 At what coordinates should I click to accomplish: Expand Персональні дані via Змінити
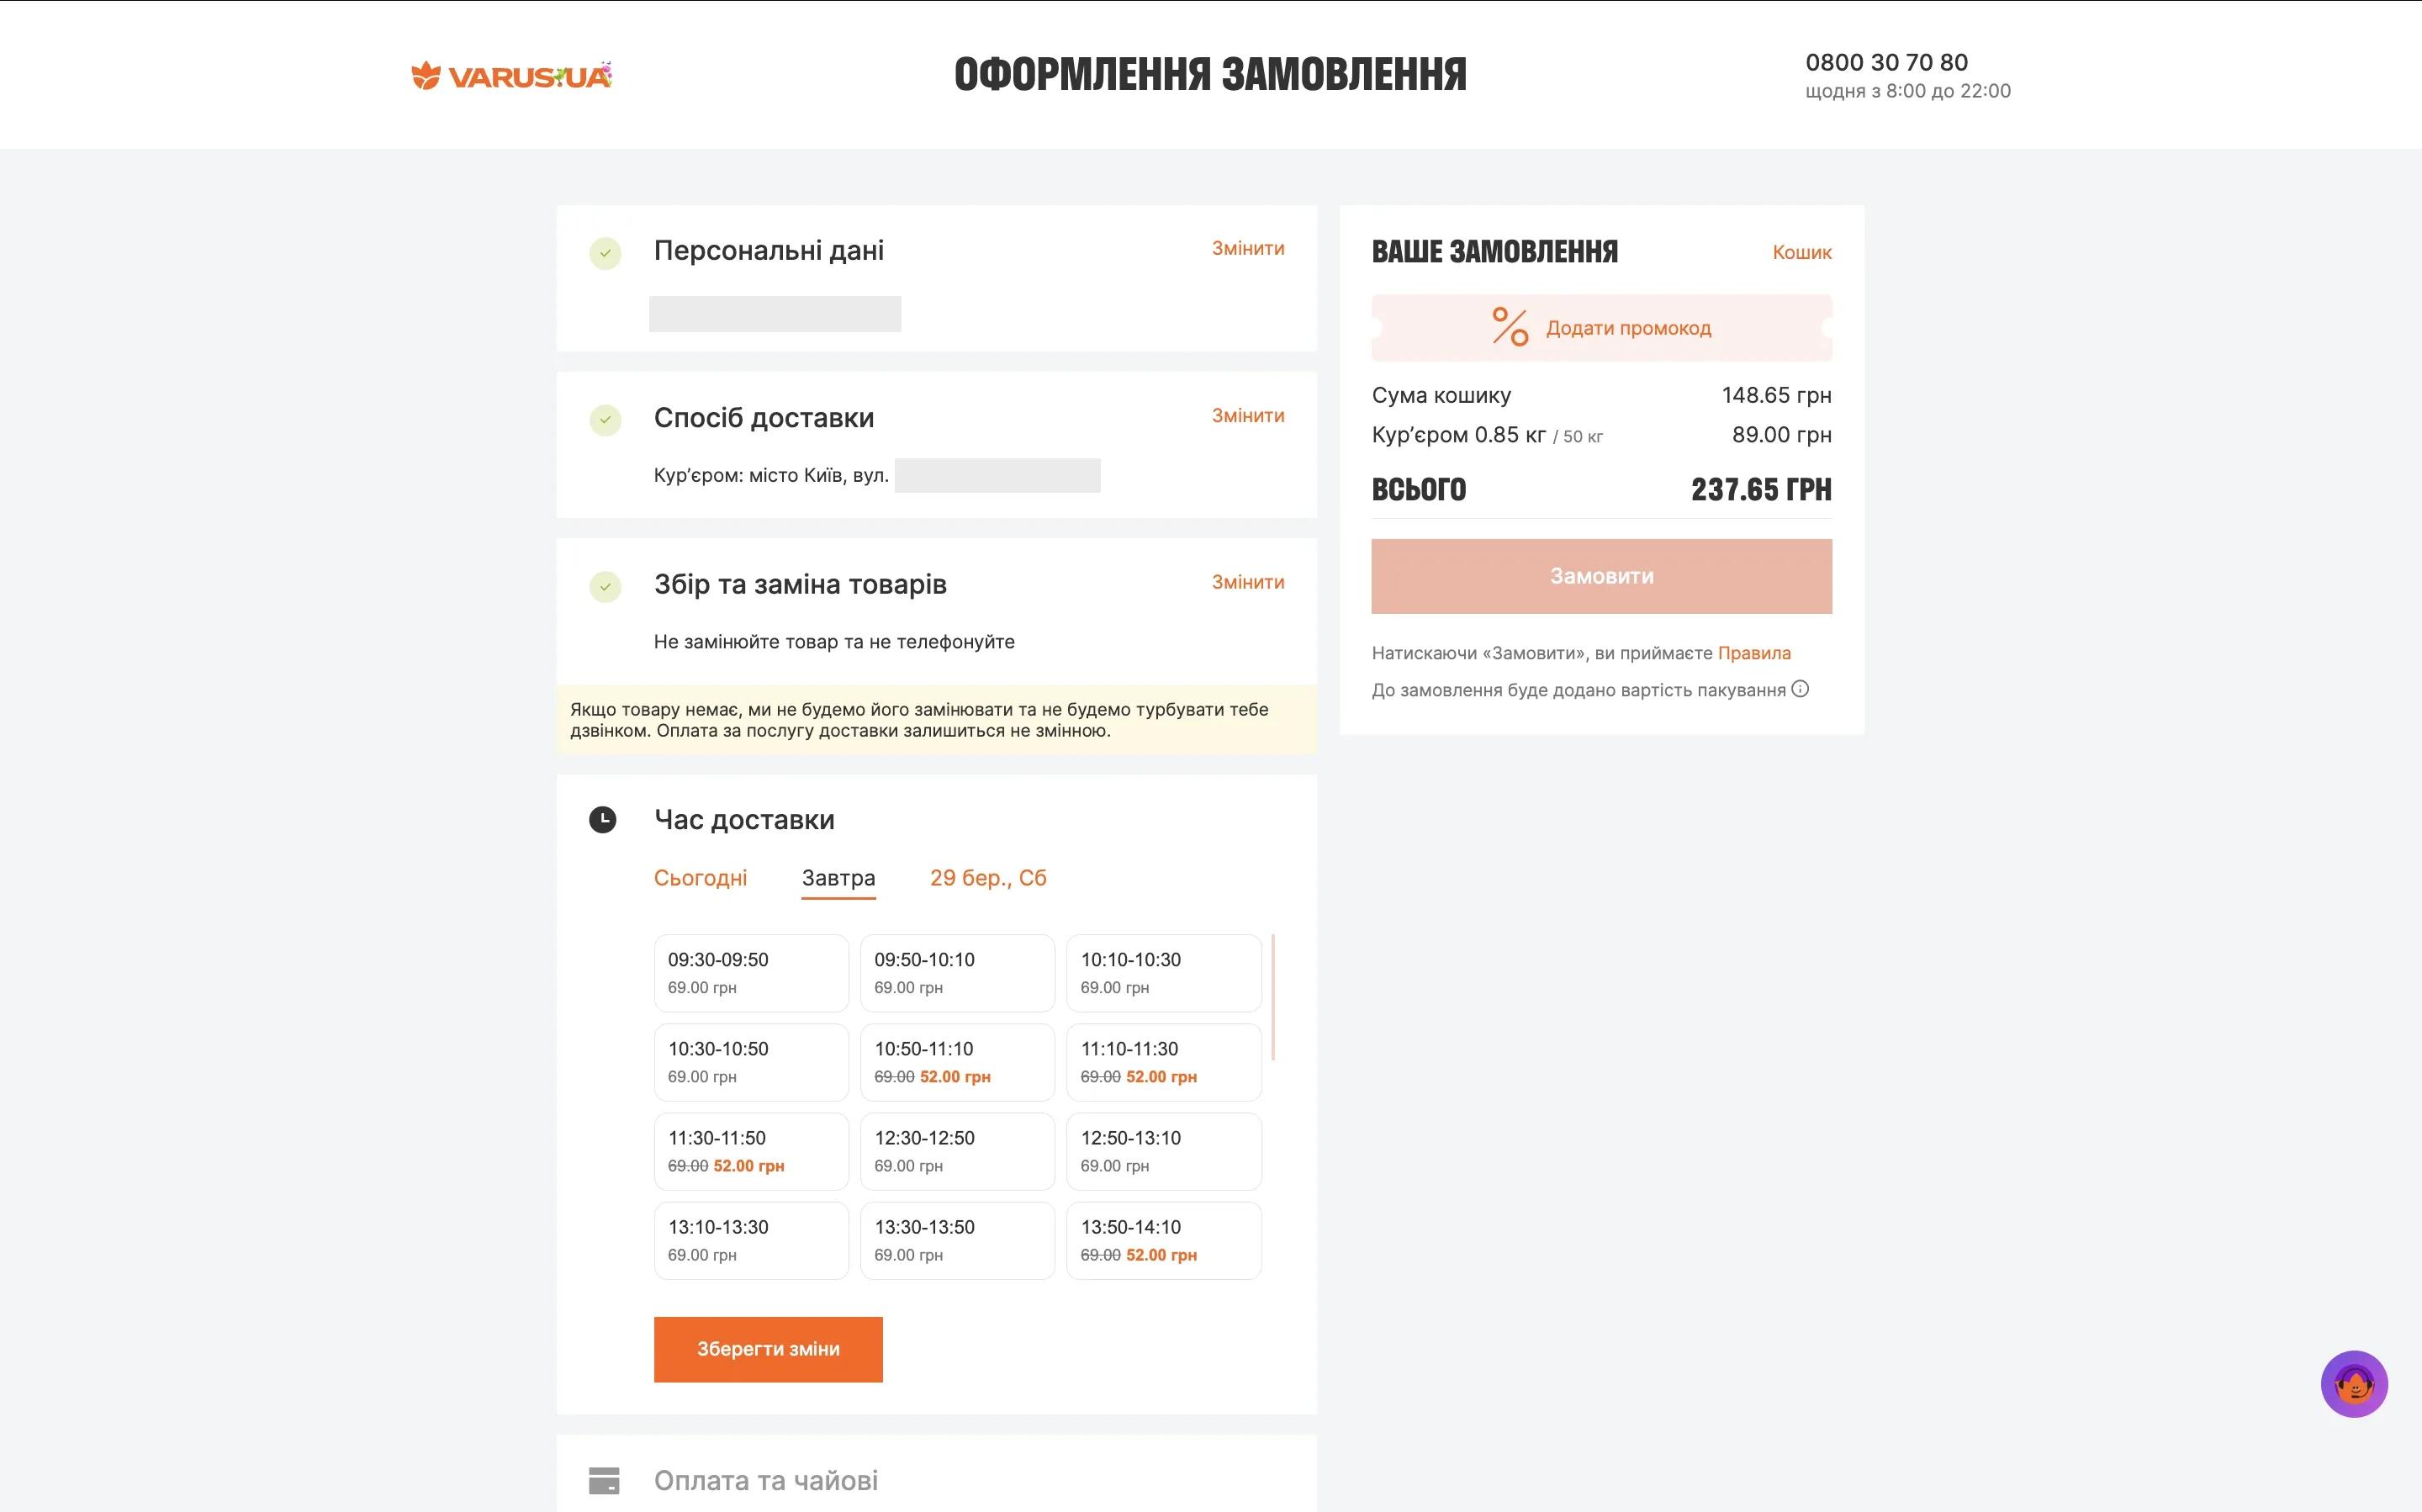1247,248
